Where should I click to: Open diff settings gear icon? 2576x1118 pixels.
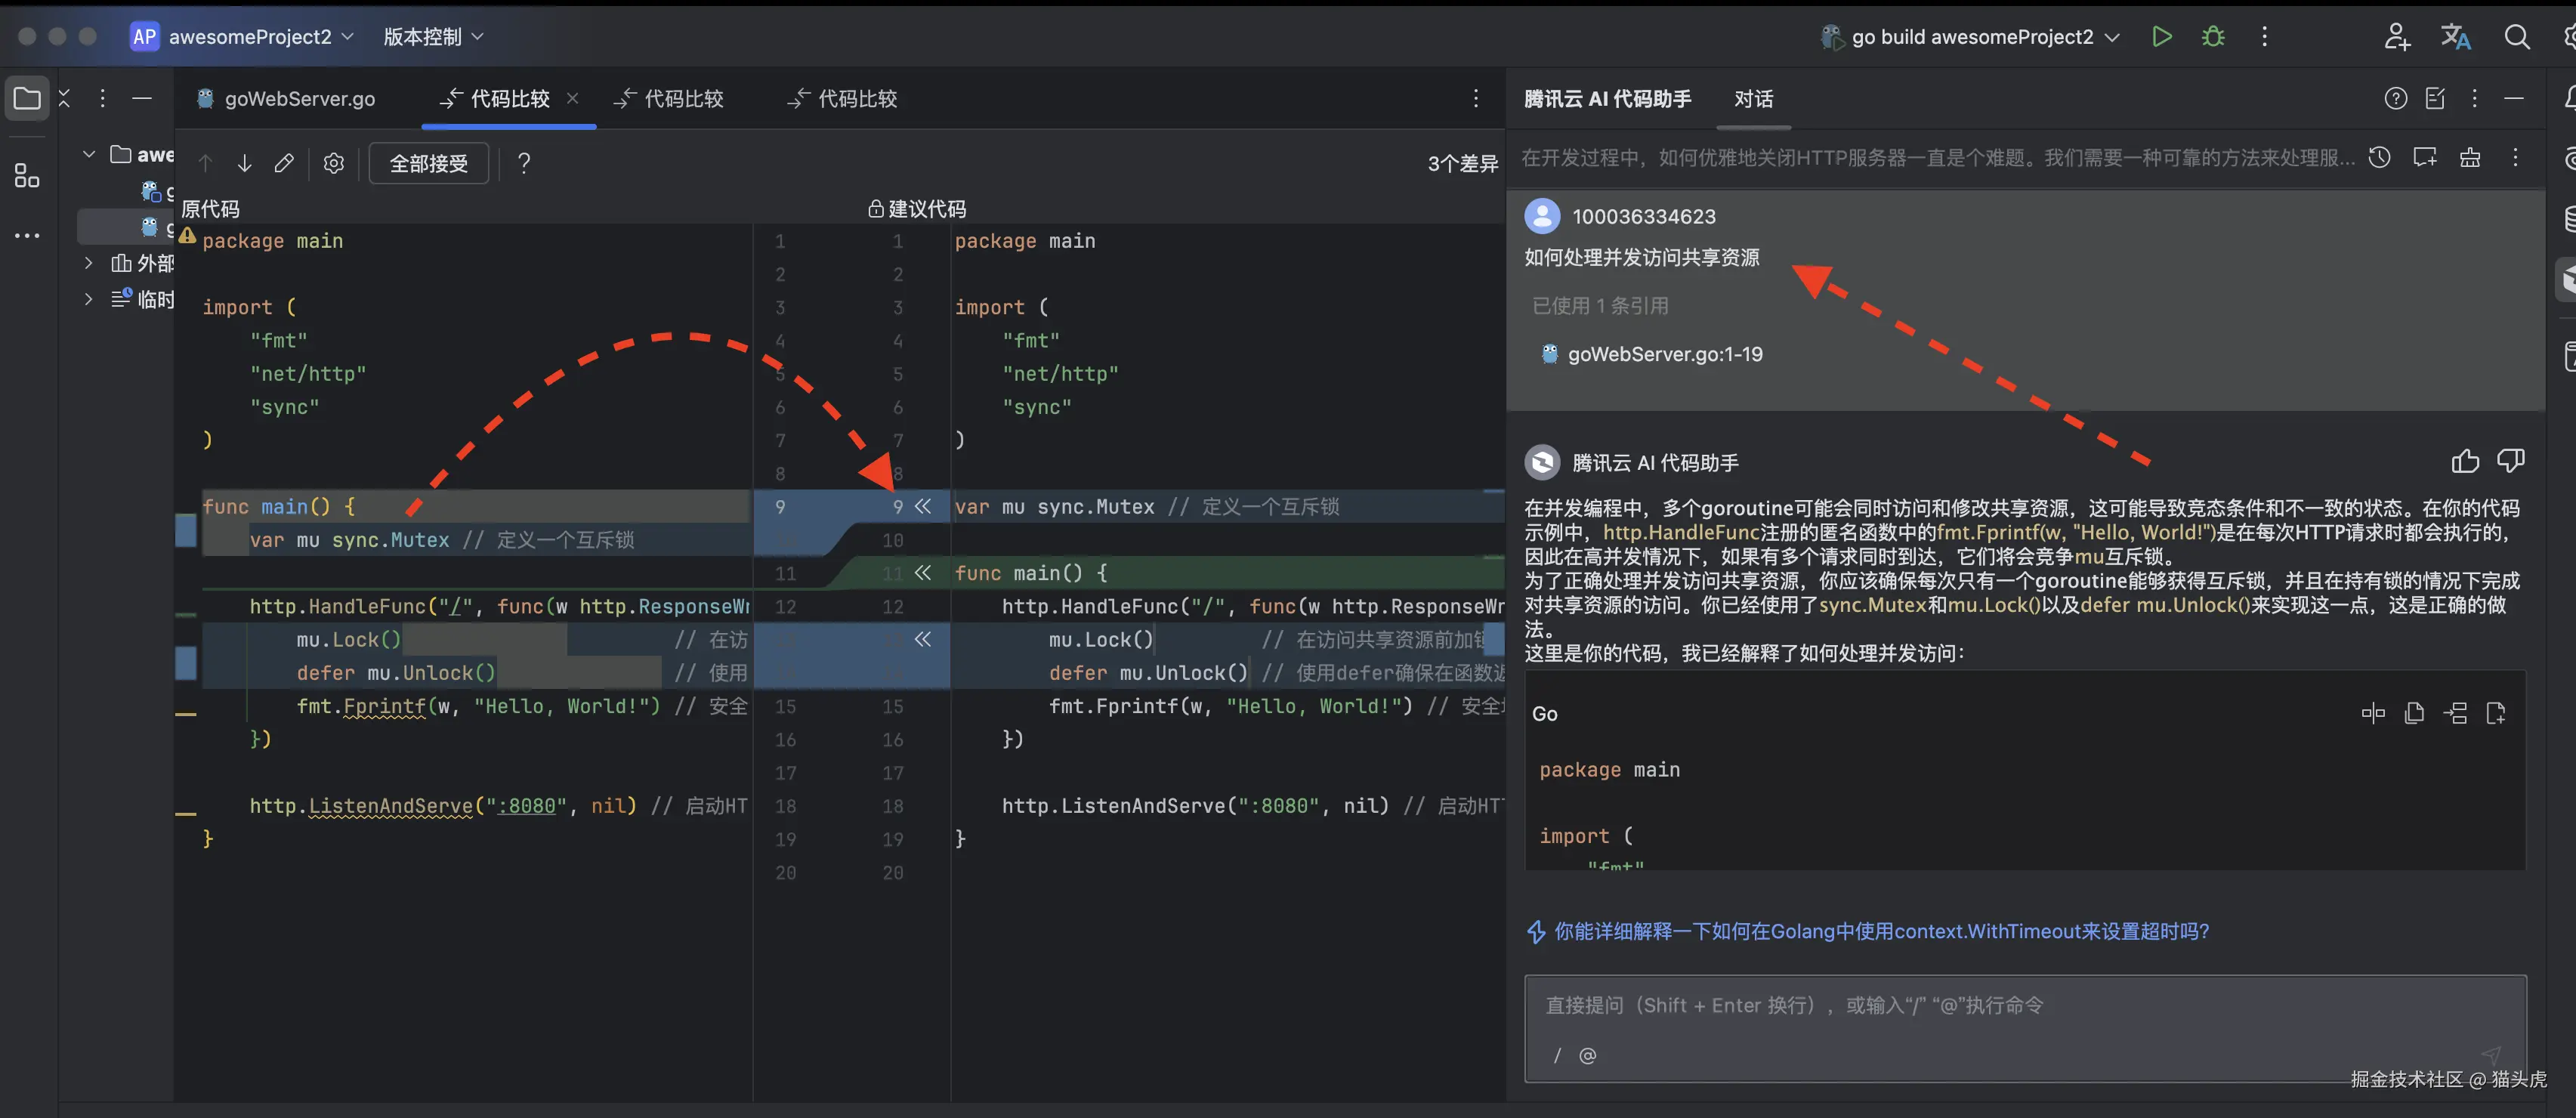(334, 163)
